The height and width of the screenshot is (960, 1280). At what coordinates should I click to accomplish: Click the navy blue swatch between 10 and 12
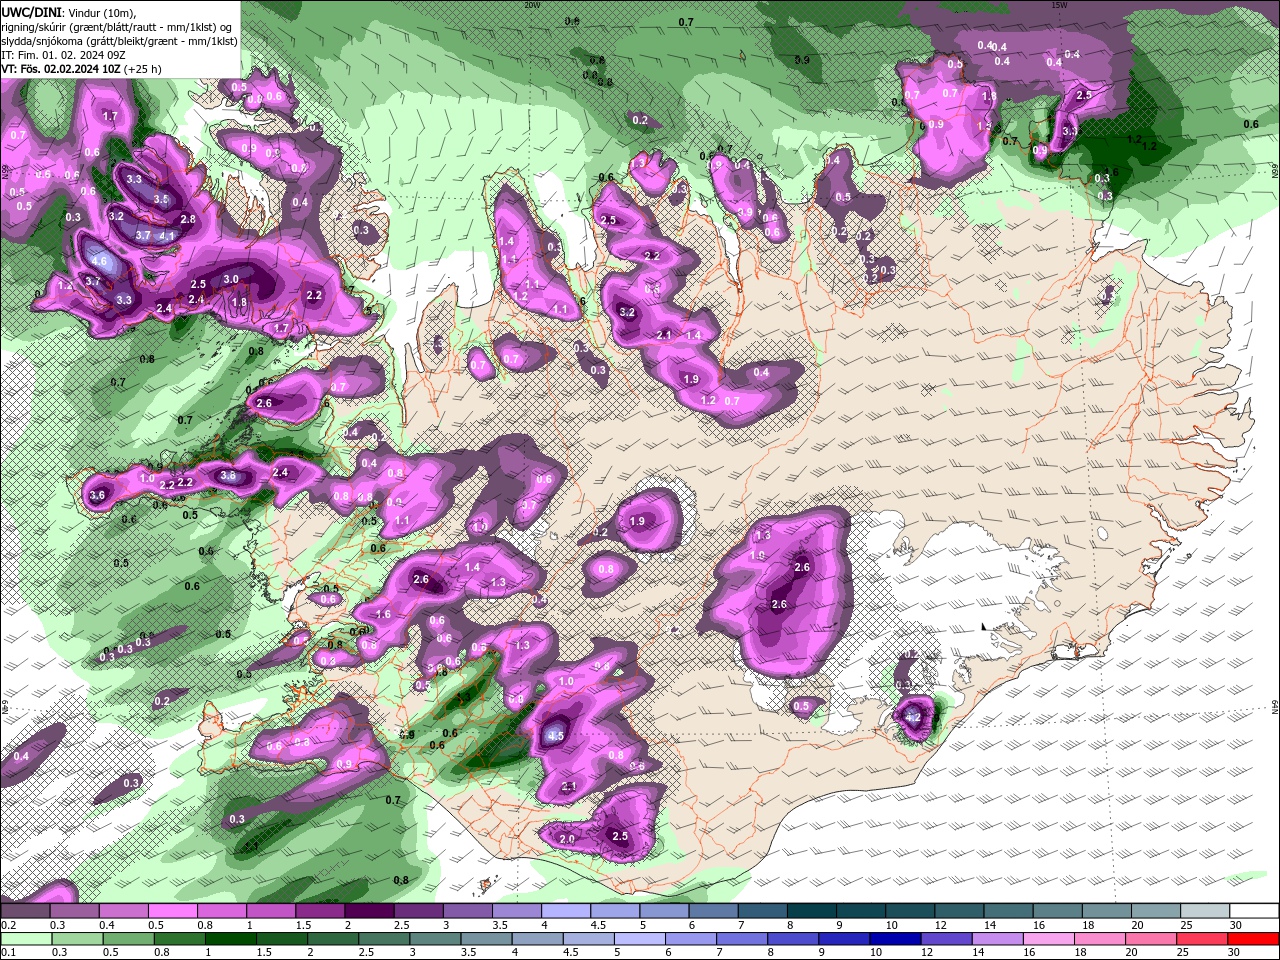(x=894, y=939)
